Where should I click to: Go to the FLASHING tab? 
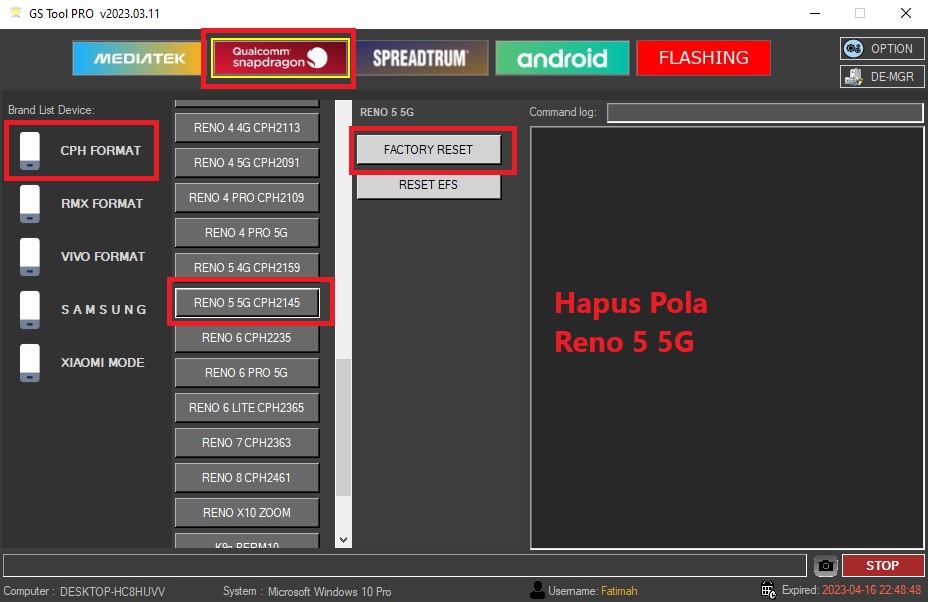point(703,58)
